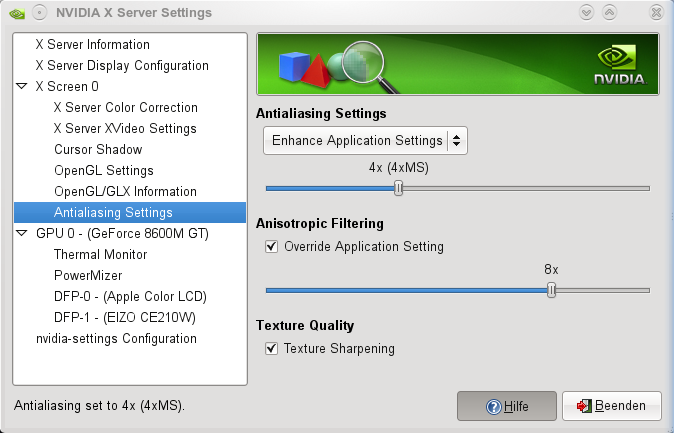Click the antialiasing 4x slider handle
Viewport: 674px width, 433px height.
[x=398, y=188]
